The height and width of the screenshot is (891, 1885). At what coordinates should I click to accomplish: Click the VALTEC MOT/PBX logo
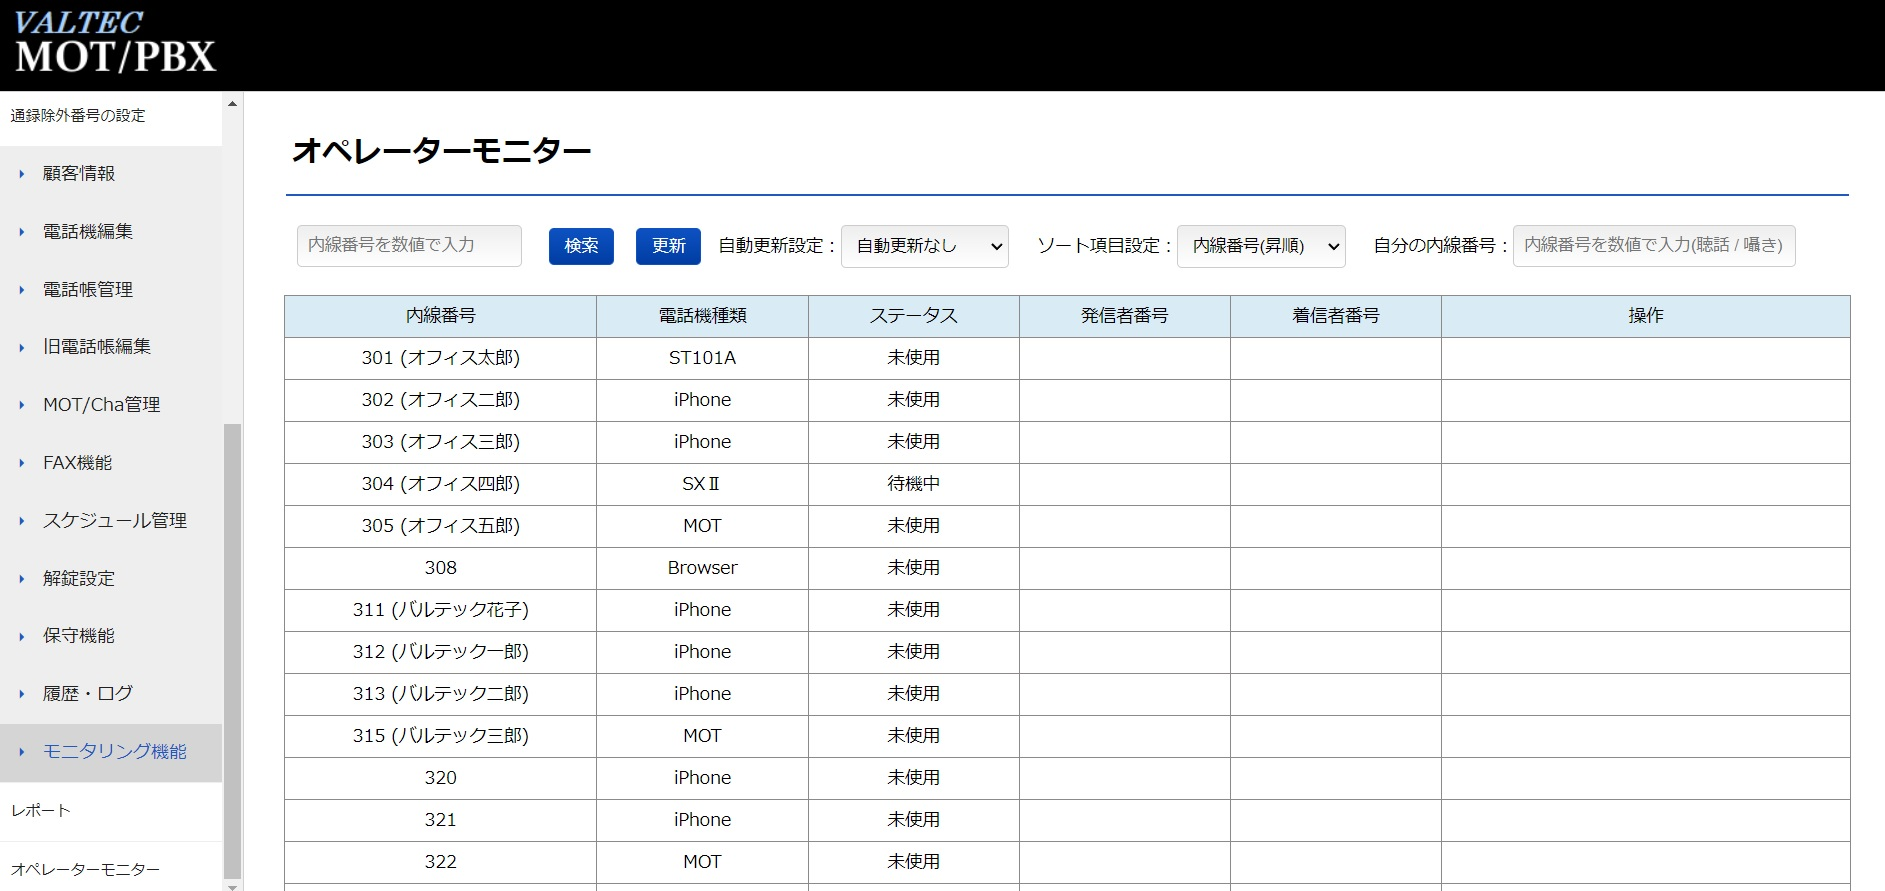click(x=115, y=44)
